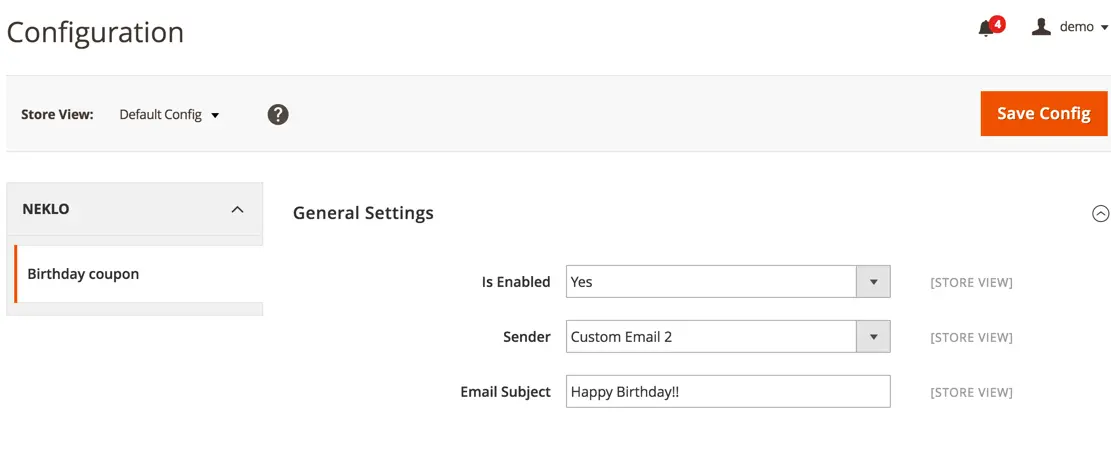Click the demo user avatar icon

1041,27
